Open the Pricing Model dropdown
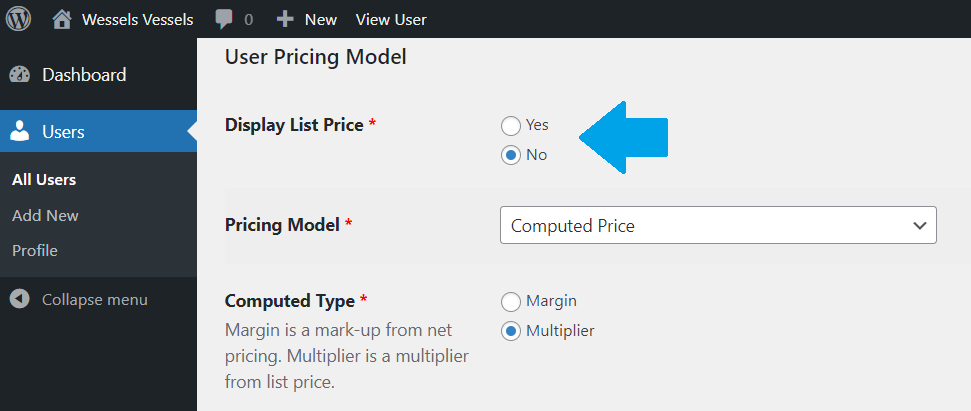The width and height of the screenshot is (971, 411). tap(718, 225)
